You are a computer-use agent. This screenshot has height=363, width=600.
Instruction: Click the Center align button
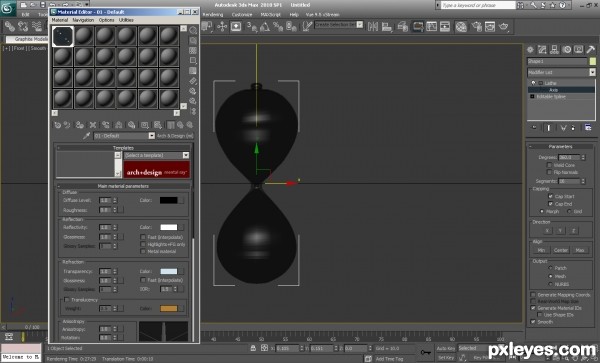pyautogui.click(x=561, y=250)
